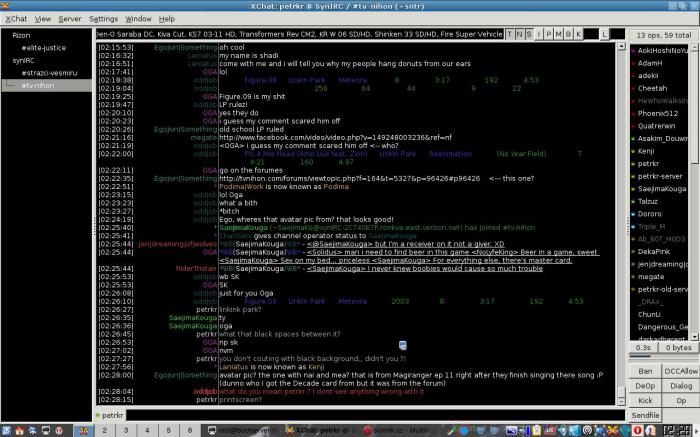The image size is (700, 437).
Task: Toggle invite-only I mode button
Action: coord(539,34)
